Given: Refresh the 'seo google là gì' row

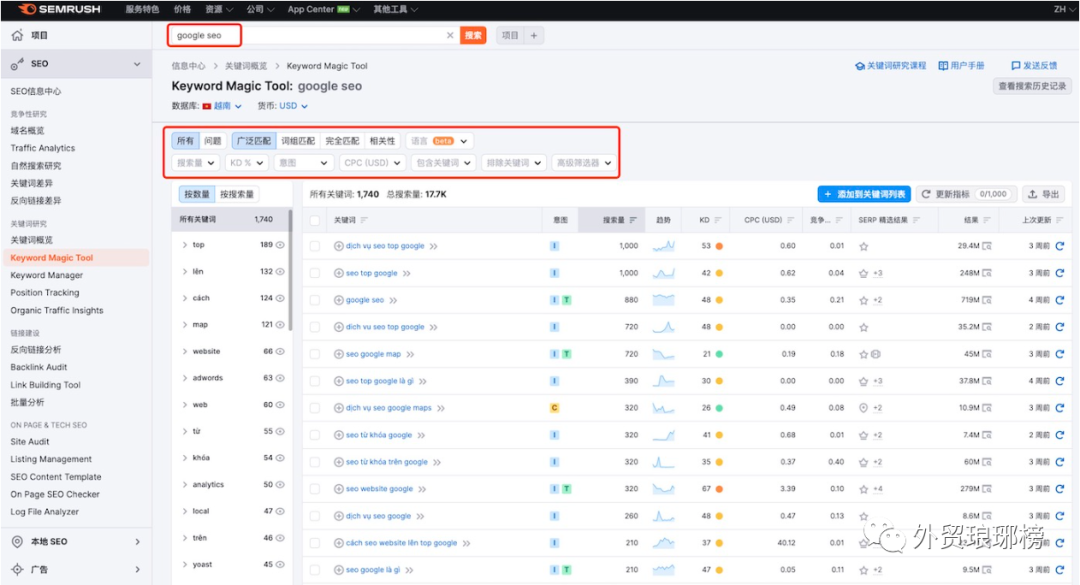Looking at the screenshot, I should tap(1059, 570).
